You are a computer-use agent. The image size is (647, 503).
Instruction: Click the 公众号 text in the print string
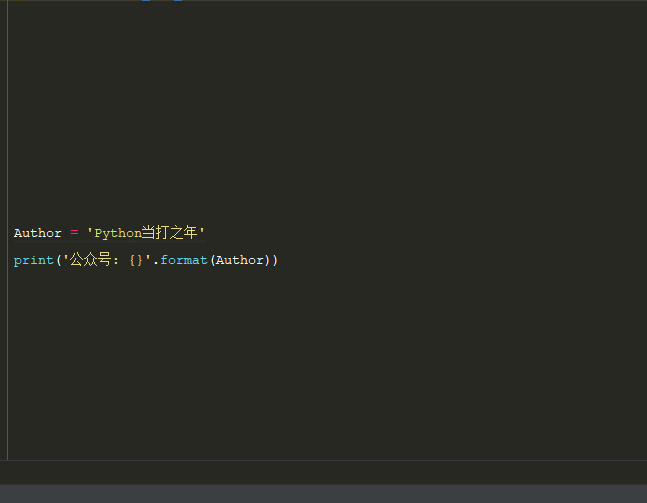pos(90,260)
